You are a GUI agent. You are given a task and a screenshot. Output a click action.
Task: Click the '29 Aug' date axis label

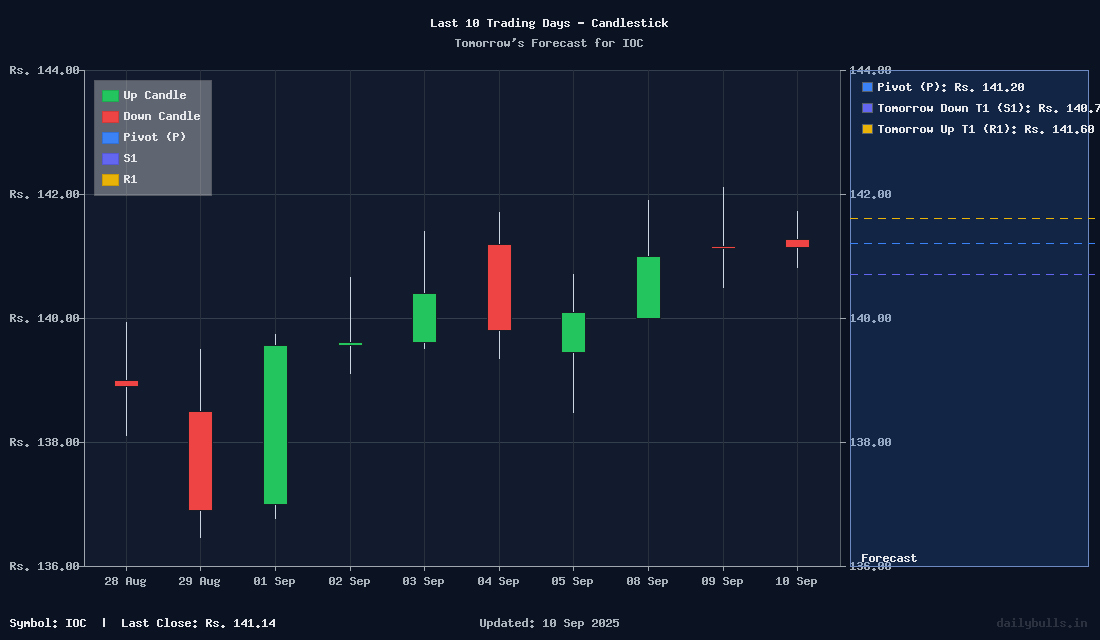(199, 581)
